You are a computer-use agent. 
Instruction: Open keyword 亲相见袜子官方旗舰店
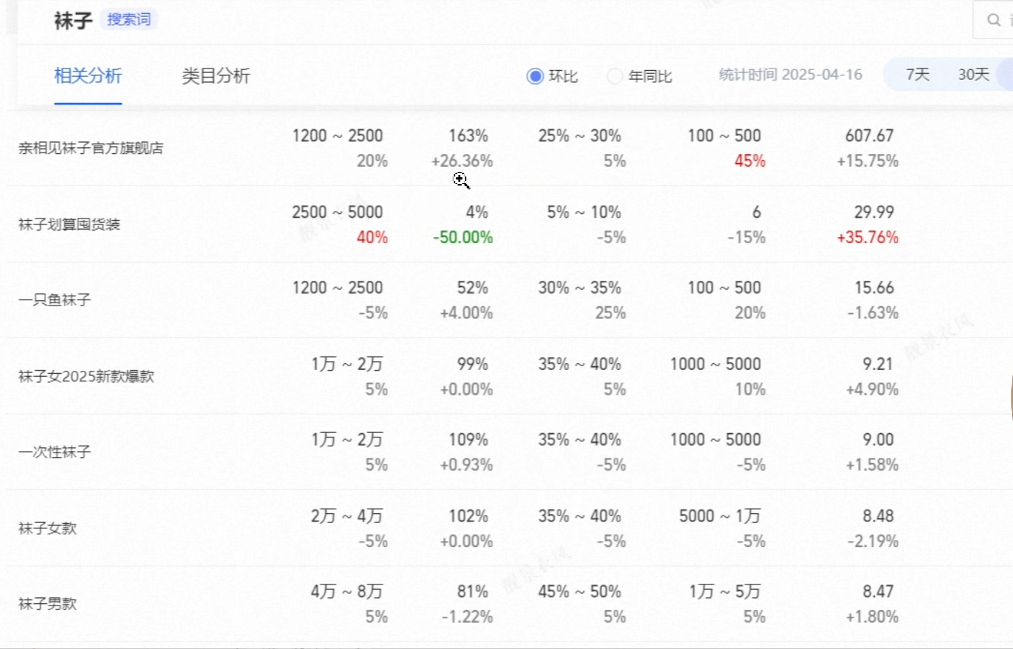point(90,148)
